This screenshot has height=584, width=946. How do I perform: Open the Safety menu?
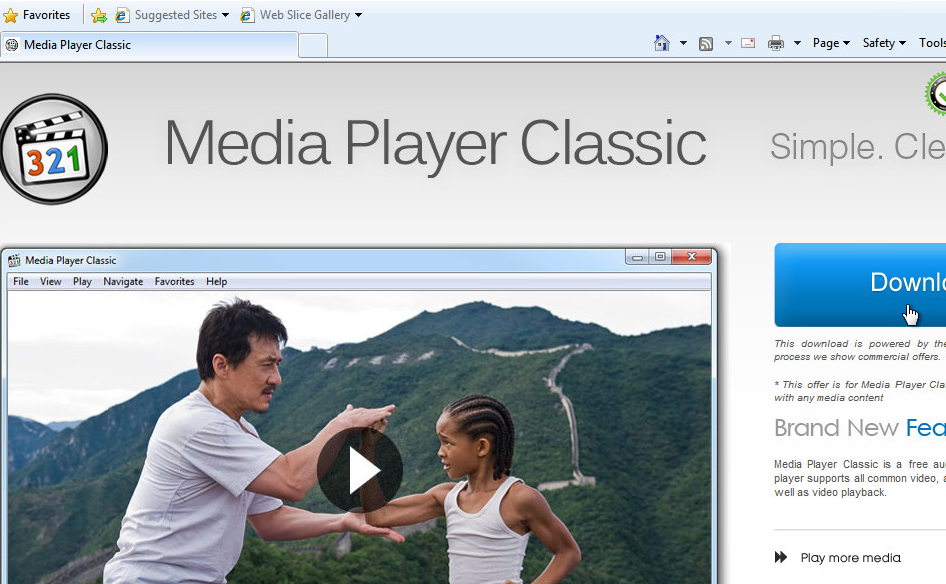pos(884,43)
